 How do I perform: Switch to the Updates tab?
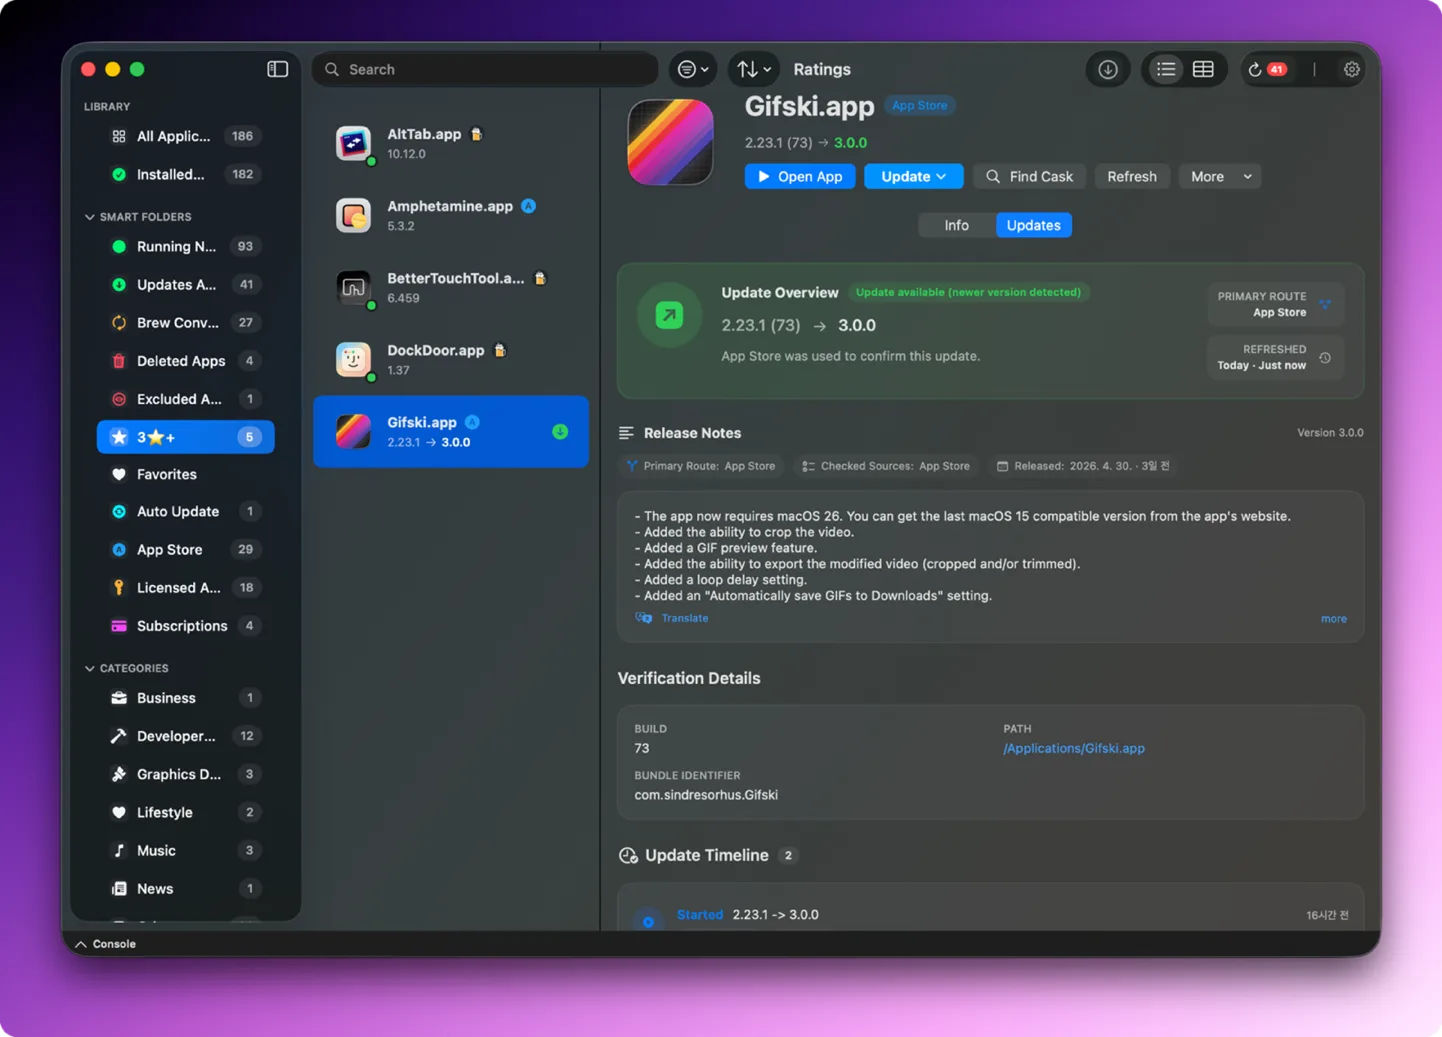1033,225
